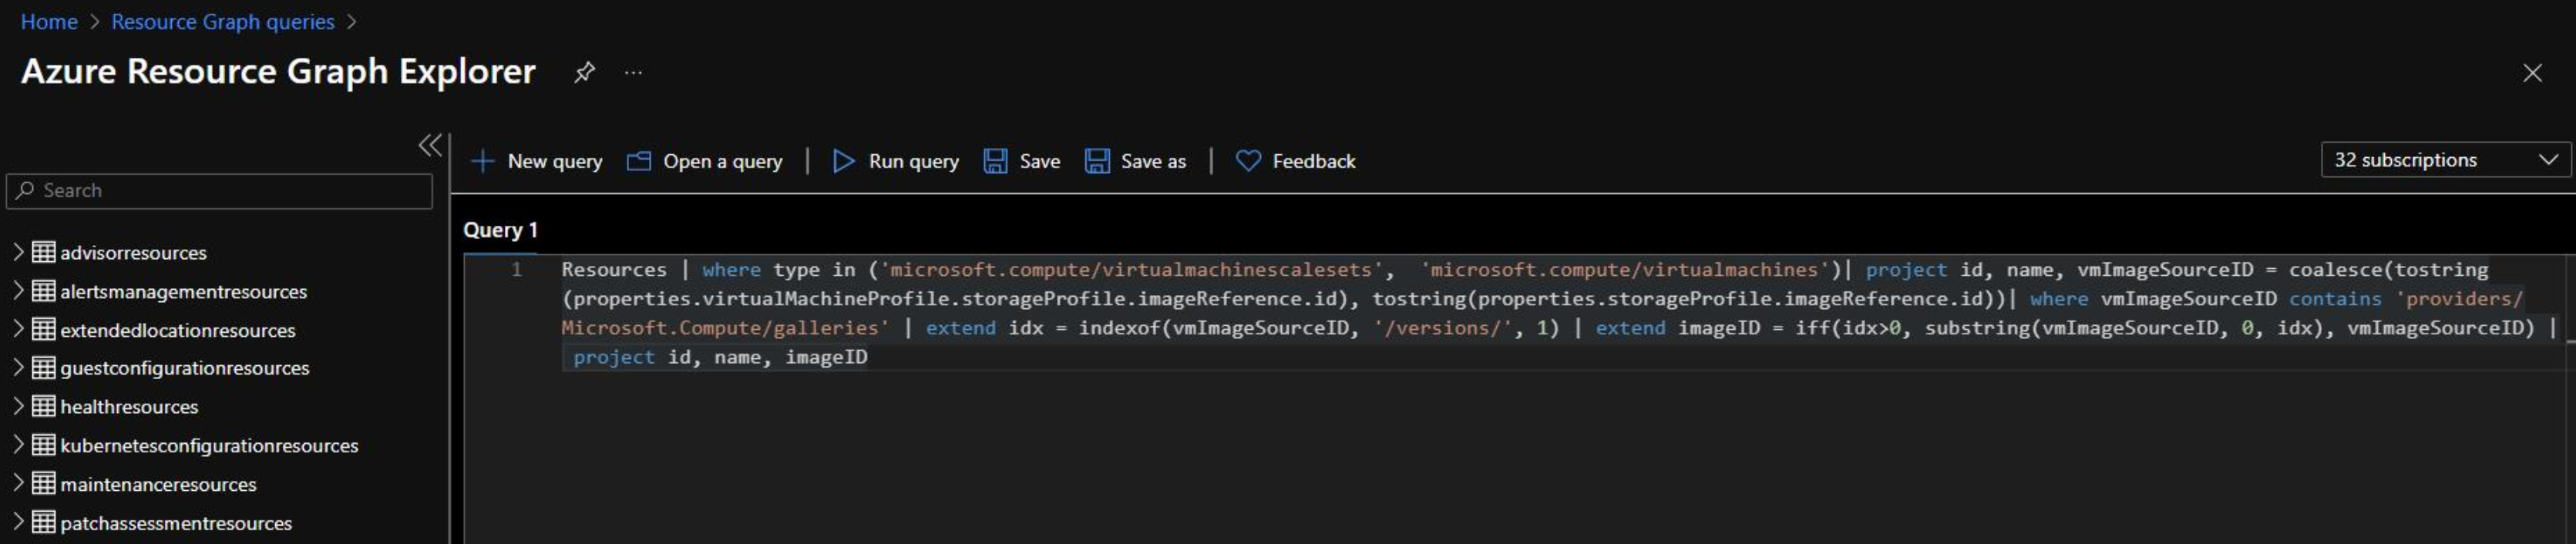Screen dimensions: 2576x544
Task: Click the guestconfigurationresources table icon
Action: tap(43, 368)
